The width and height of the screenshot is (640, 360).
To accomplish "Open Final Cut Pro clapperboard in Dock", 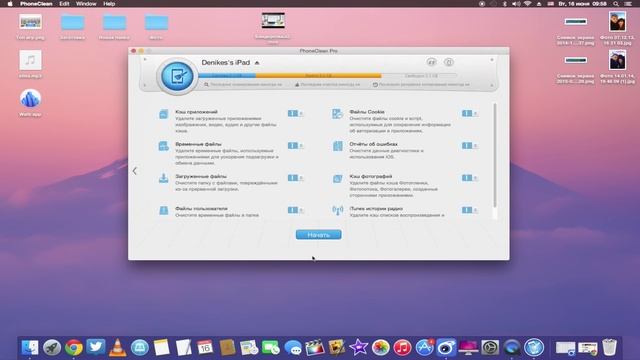I will (315, 347).
